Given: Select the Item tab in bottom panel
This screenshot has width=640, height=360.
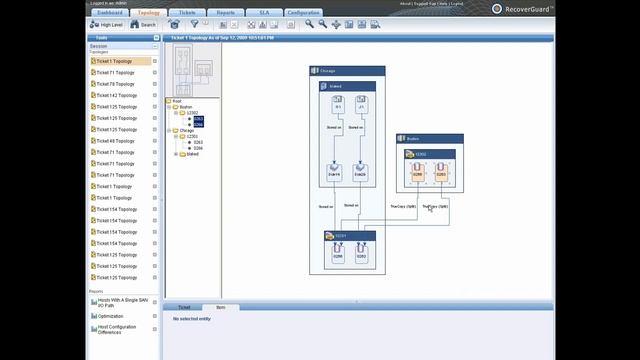Looking at the screenshot, I should coord(221,307).
